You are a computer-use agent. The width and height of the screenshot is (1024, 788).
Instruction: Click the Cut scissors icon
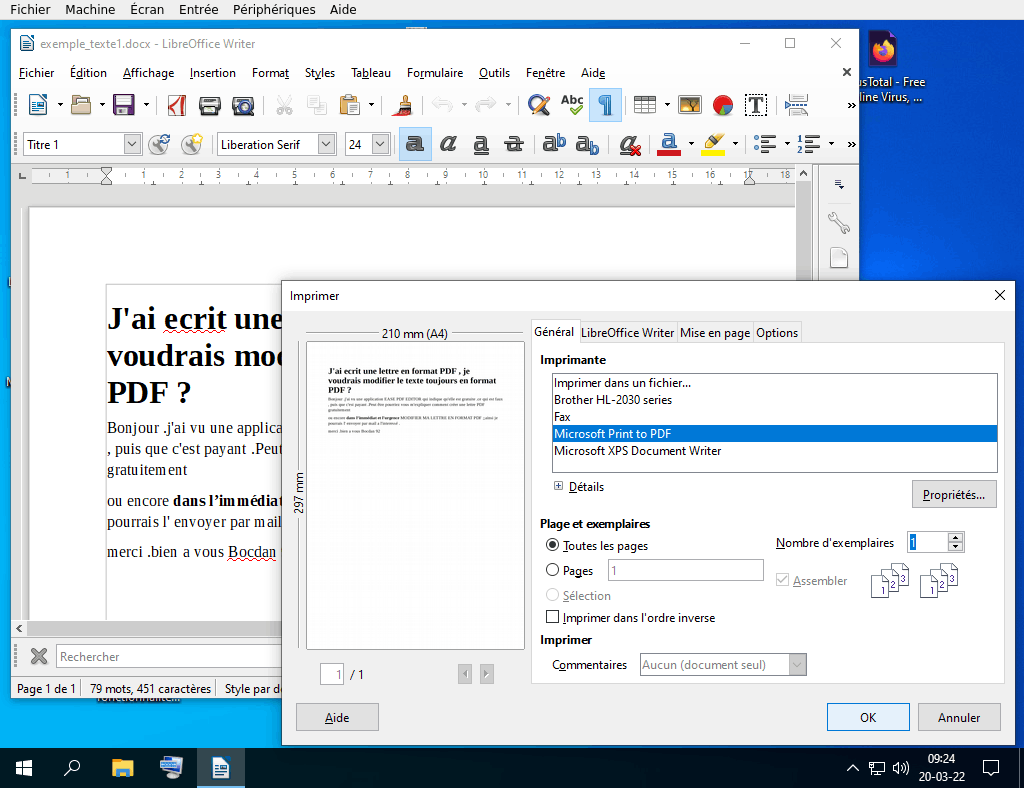click(284, 105)
